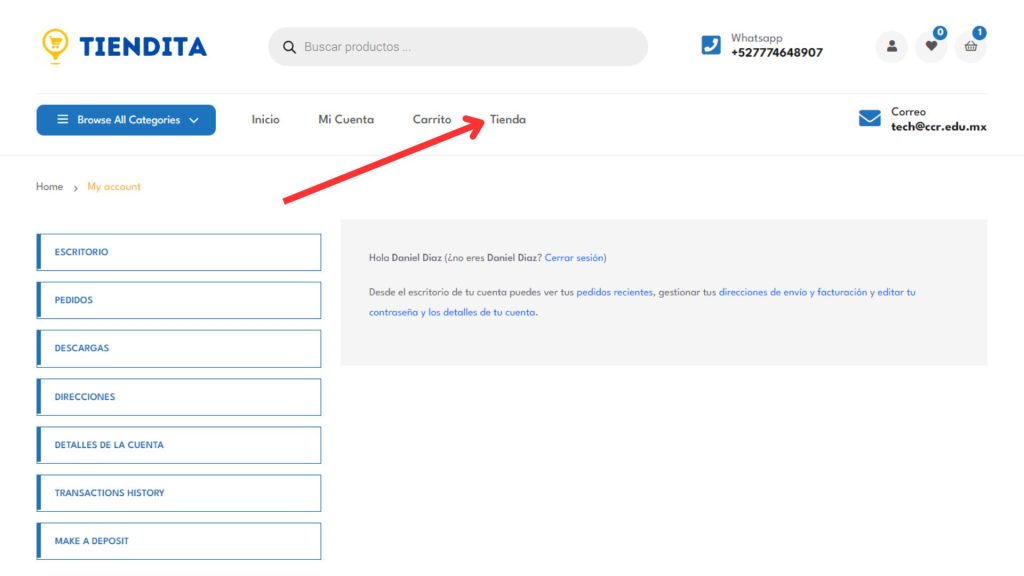Select Carrito from the navigation bar
The image size is (1024, 576).
coord(432,120)
